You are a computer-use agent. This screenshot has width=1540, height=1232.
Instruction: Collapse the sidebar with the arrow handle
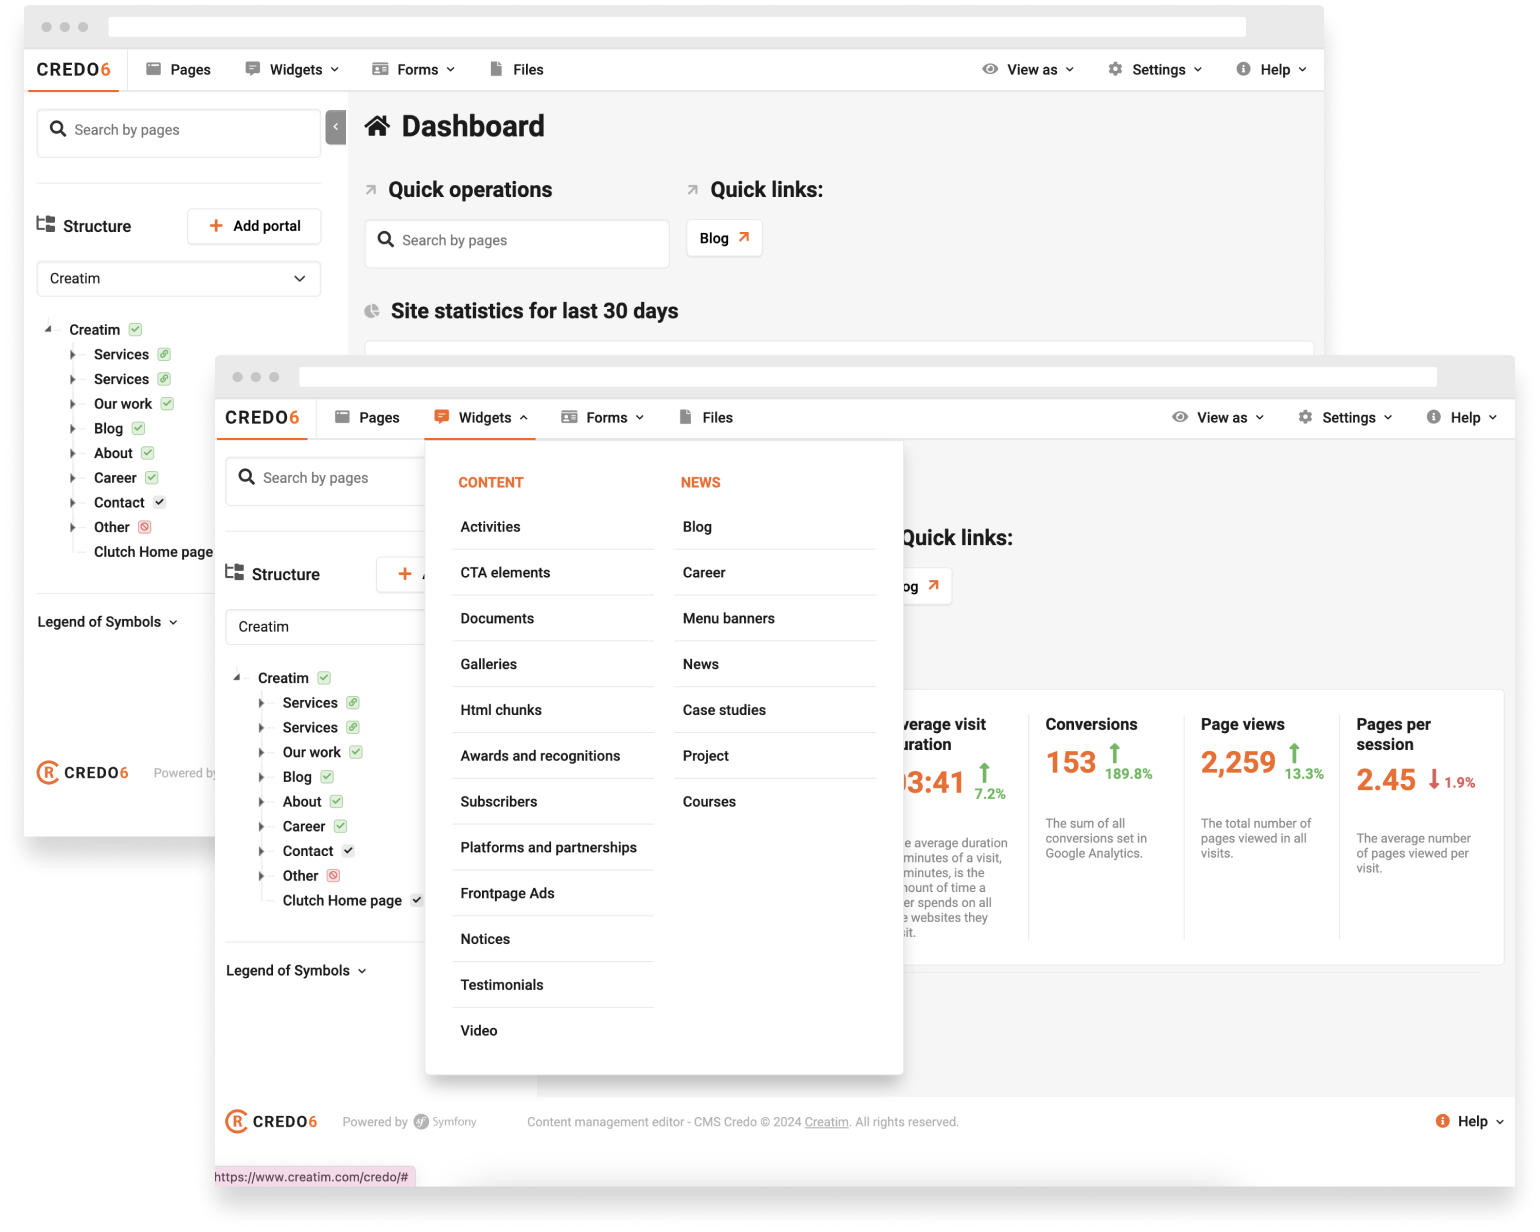[336, 127]
